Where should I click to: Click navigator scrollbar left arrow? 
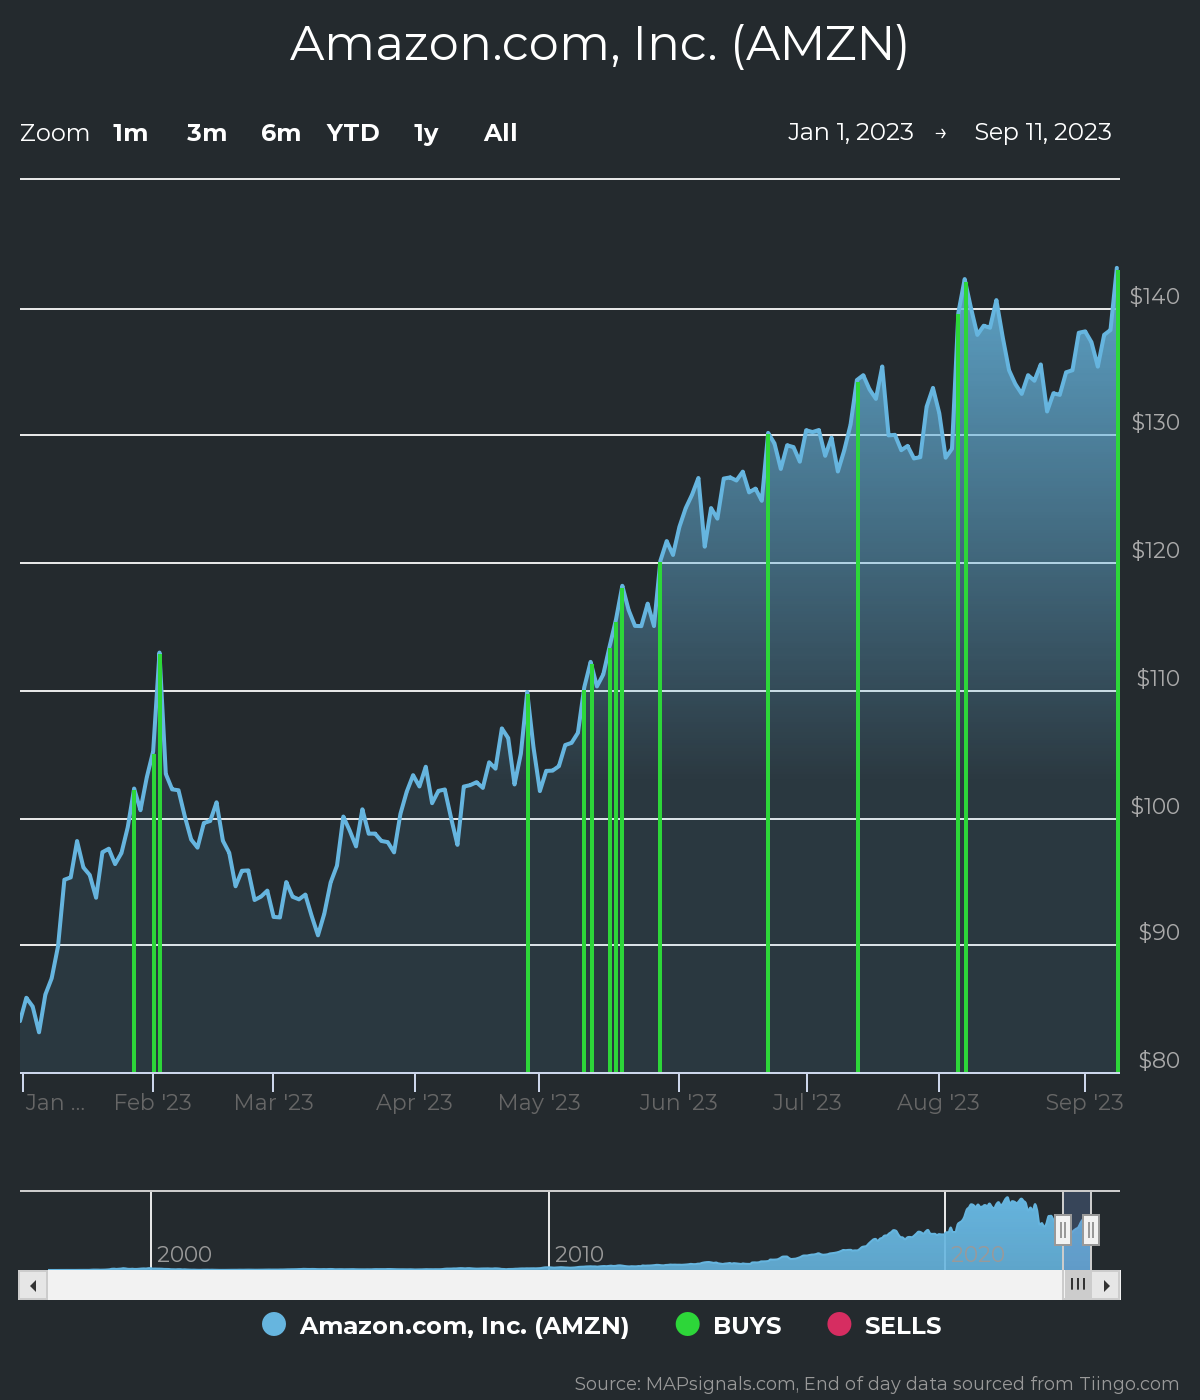pos(33,1285)
